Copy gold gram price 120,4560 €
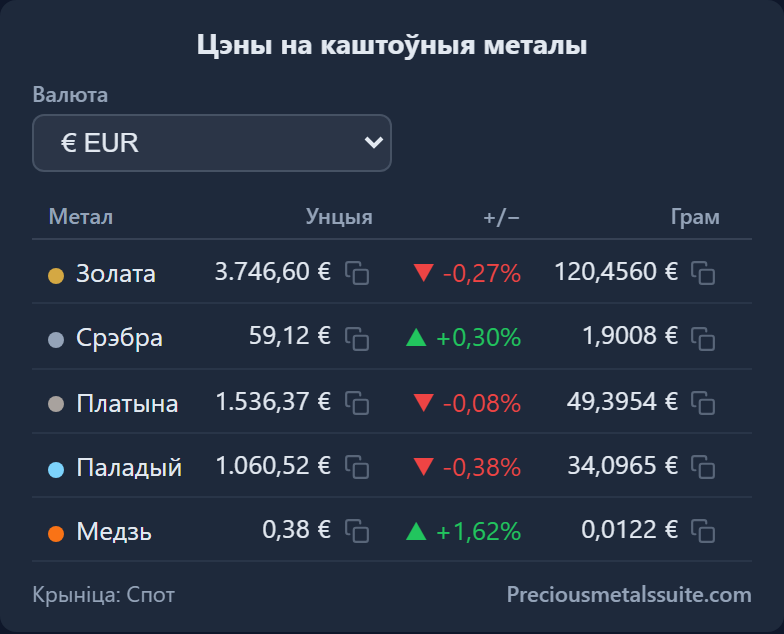This screenshot has height=634, width=784. [x=703, y=273]
